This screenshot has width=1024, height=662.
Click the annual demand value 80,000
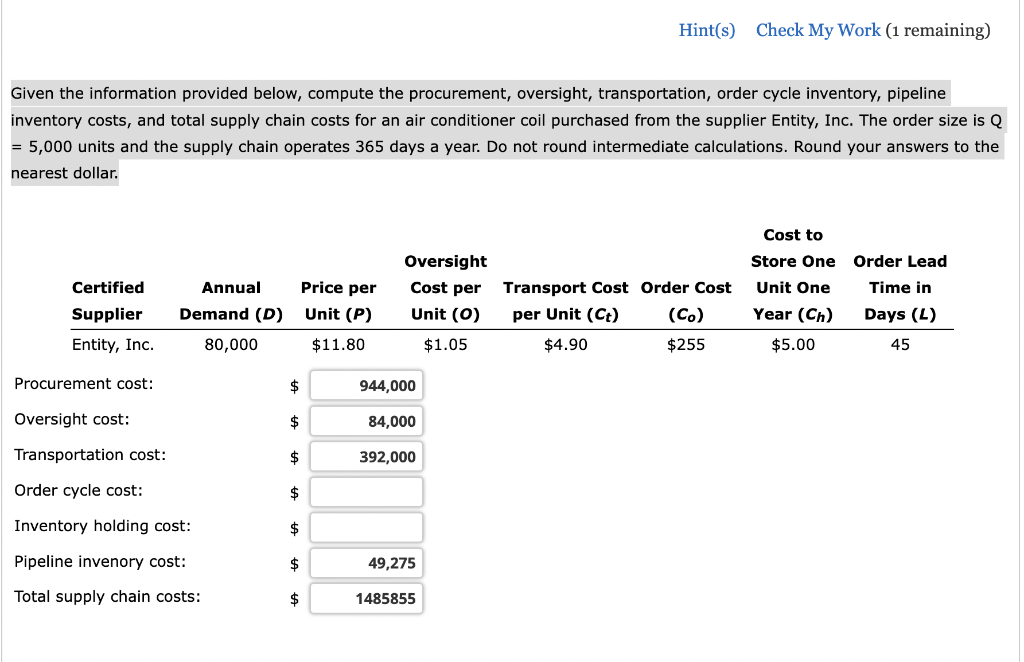(231, 345)
